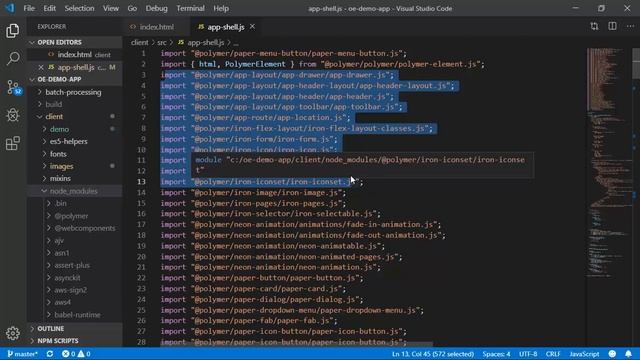Close app-shell.js in Open Editors list
The image size is (640, 360).
[x=40, y=67]
